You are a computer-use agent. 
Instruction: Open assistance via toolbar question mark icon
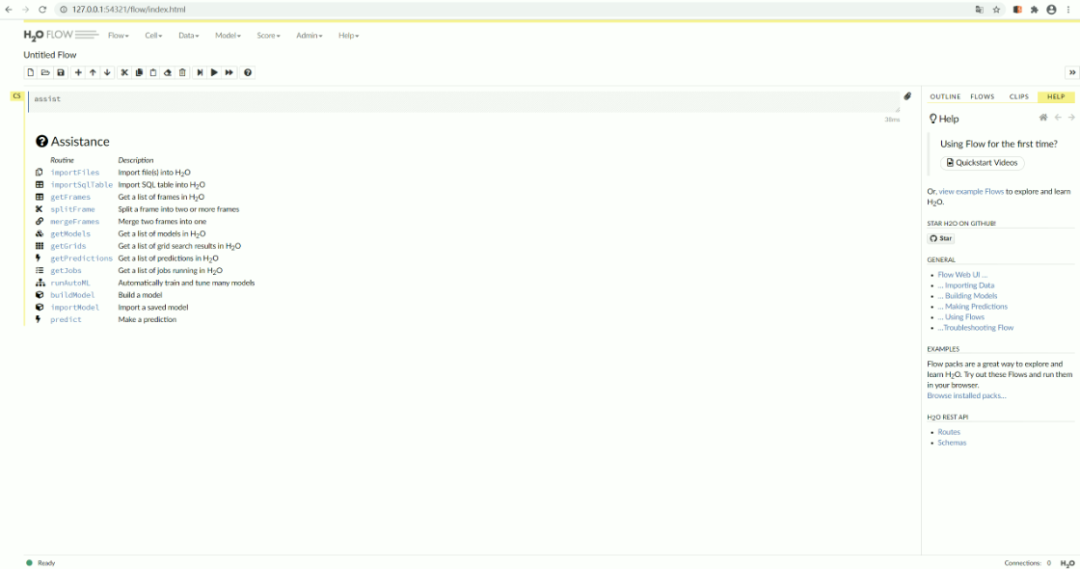[x=247, y=72]
